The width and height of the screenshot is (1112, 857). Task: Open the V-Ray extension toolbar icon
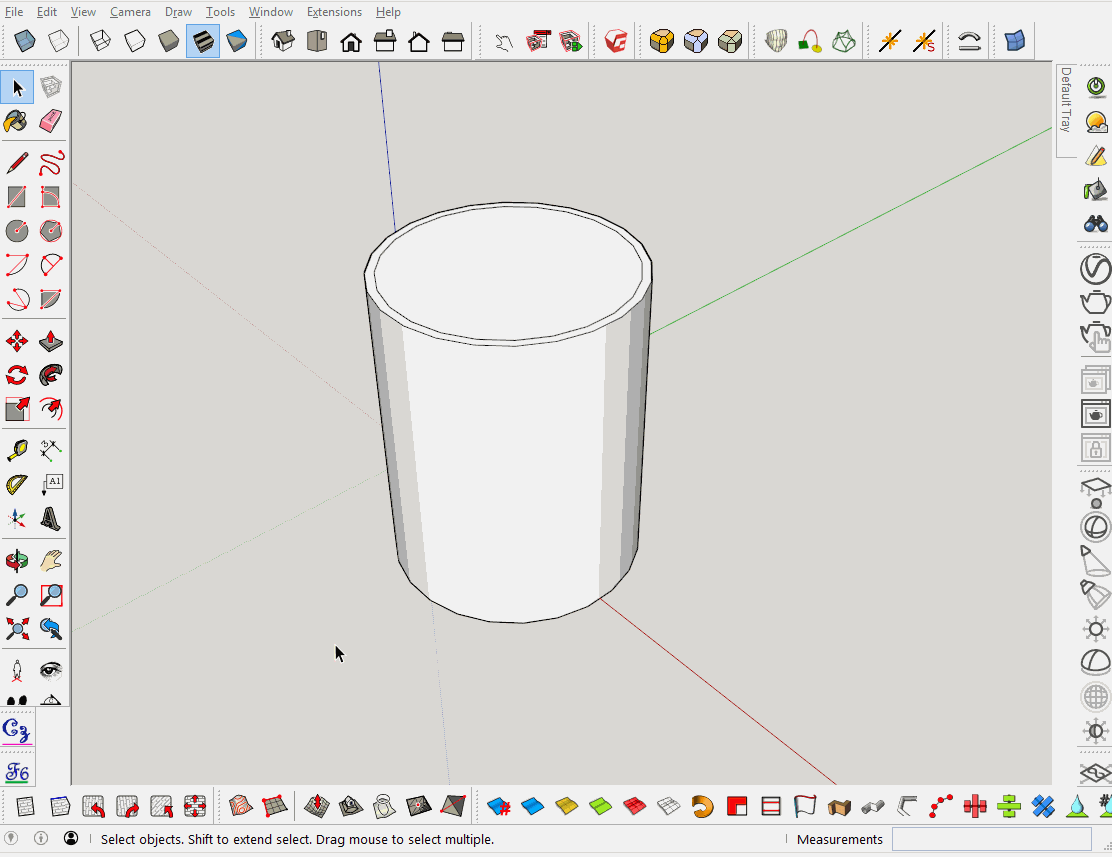[614, 41]
